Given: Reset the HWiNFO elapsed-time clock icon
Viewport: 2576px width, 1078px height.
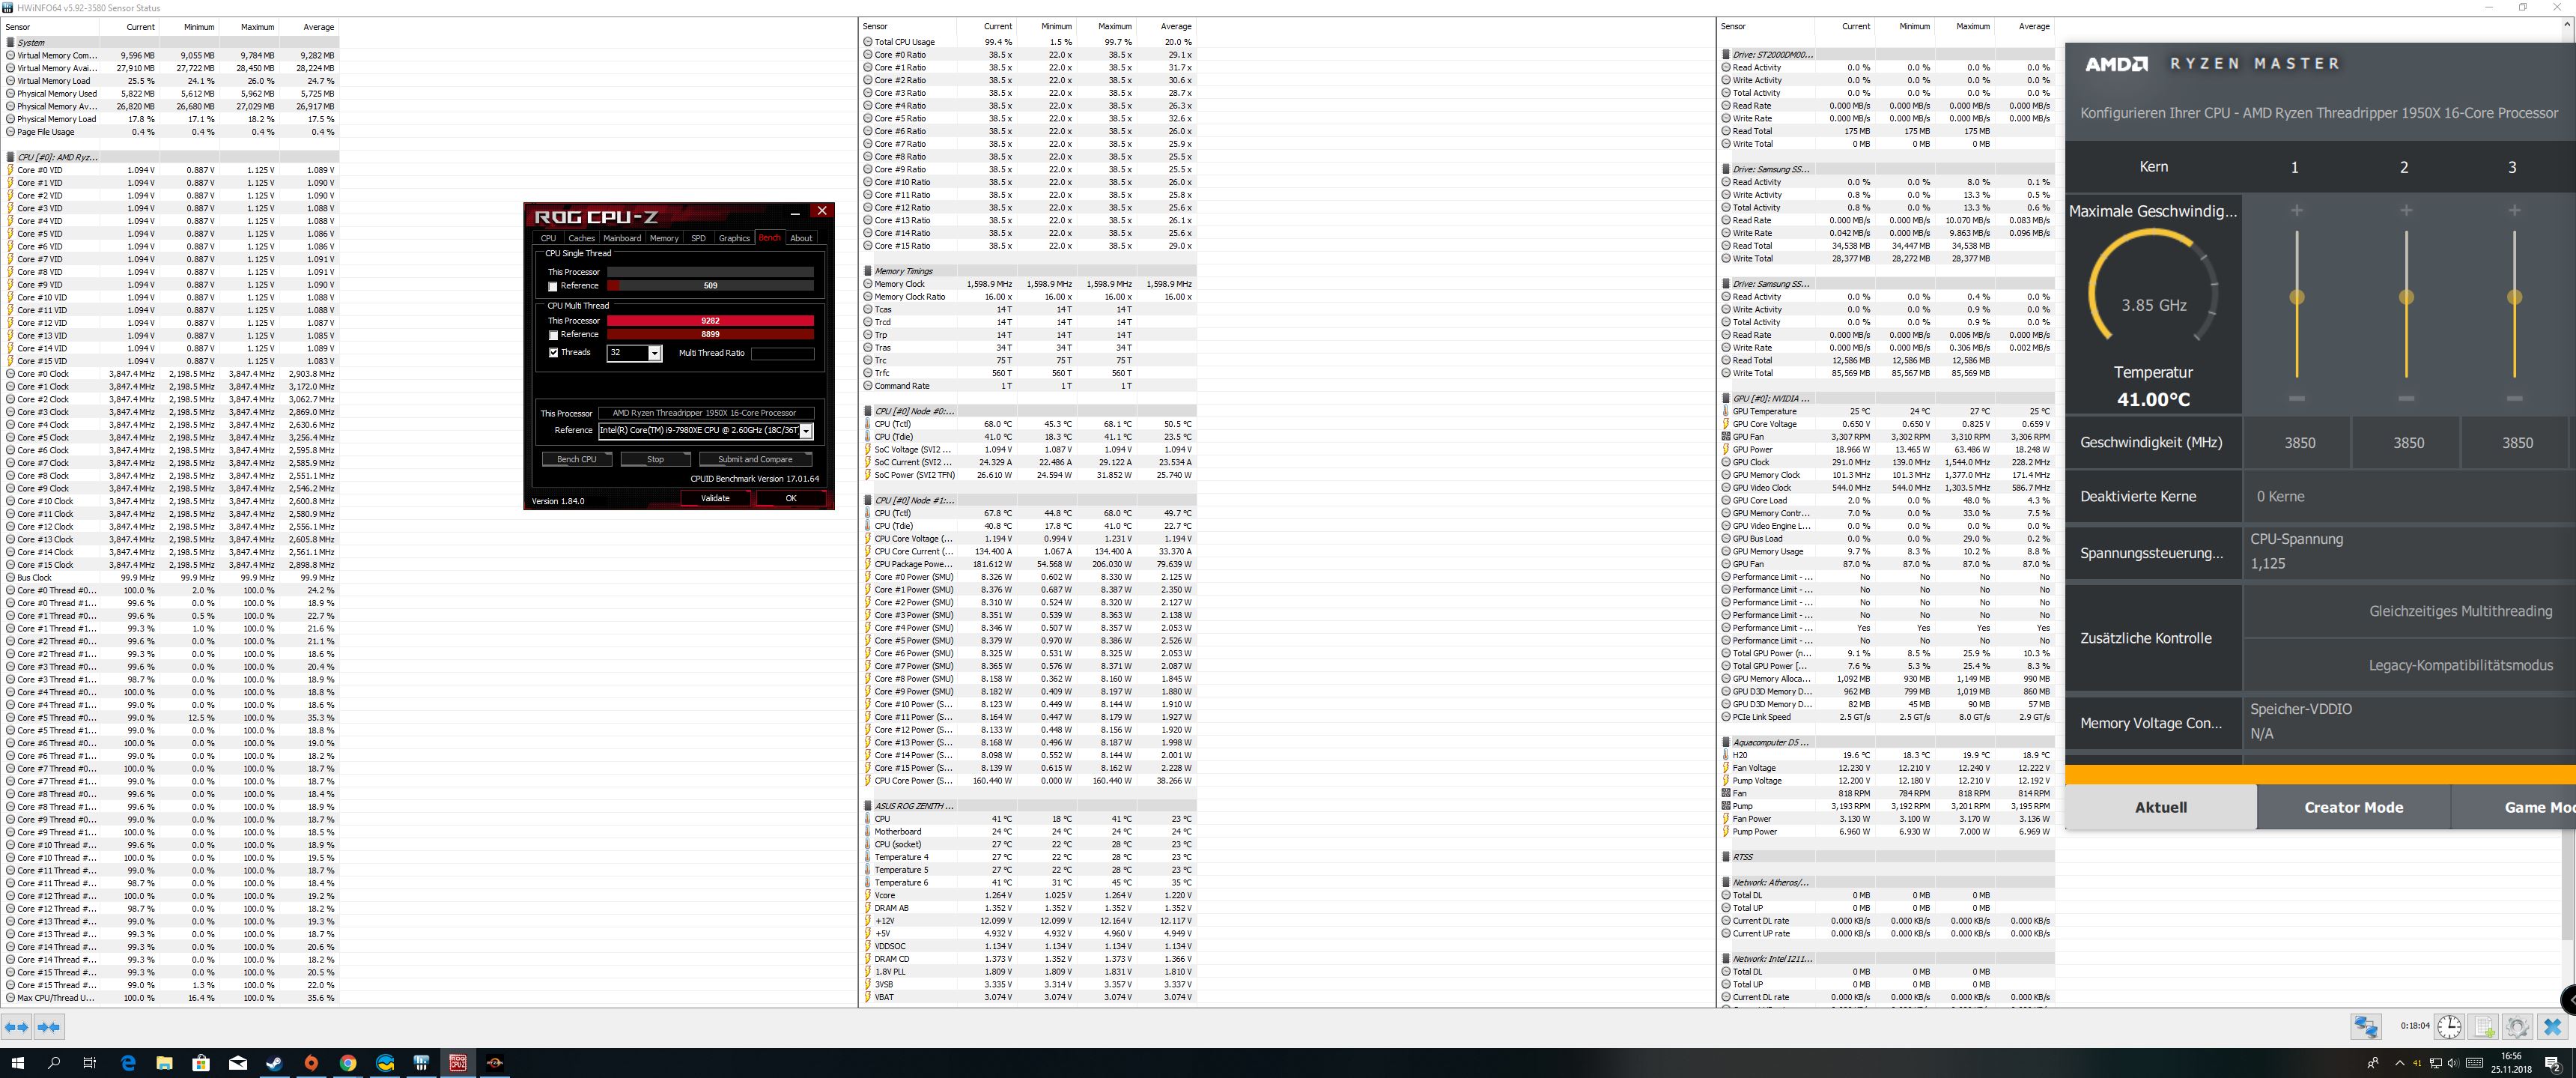Looking at the screenshot, I should tap(2449, 1027).
